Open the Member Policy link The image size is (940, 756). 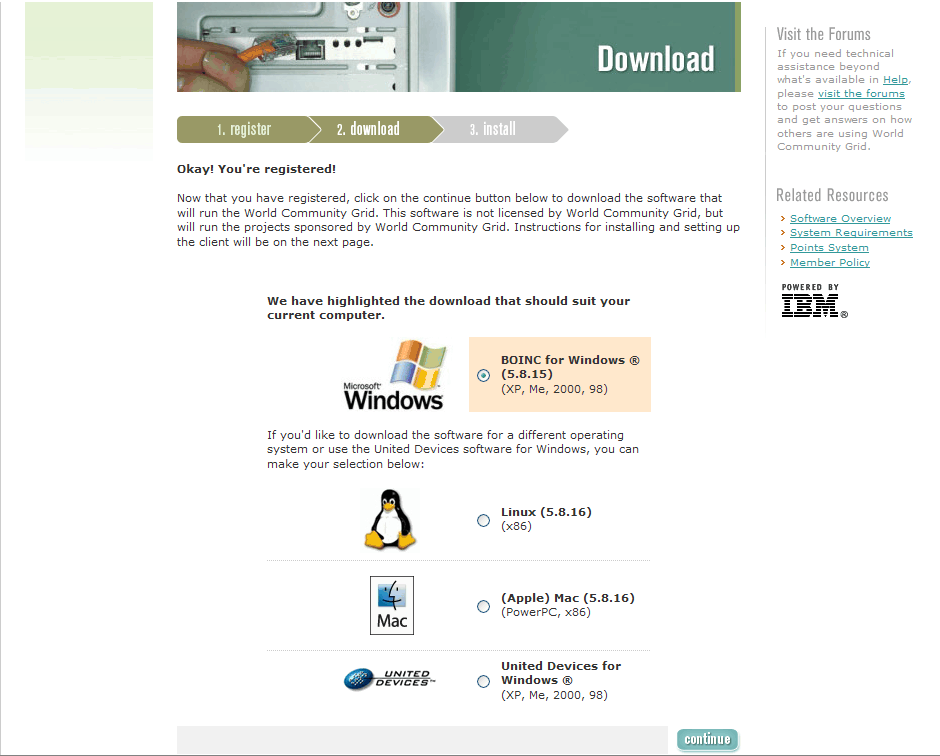pyautogui.click(x=830, y=263)
